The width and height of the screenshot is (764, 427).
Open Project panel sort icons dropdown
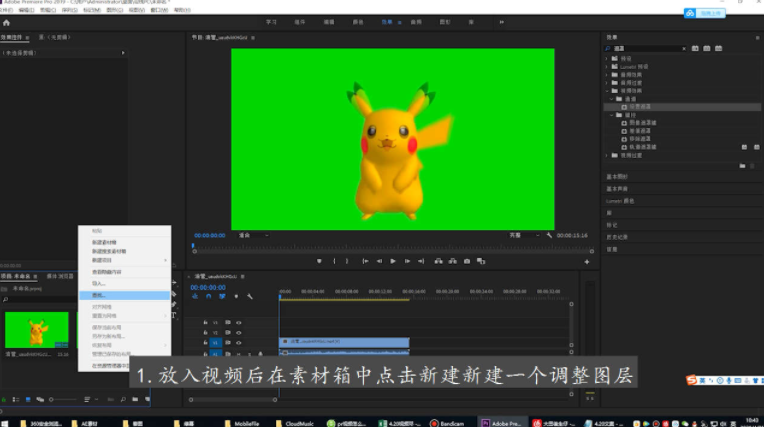click(89, 400)
